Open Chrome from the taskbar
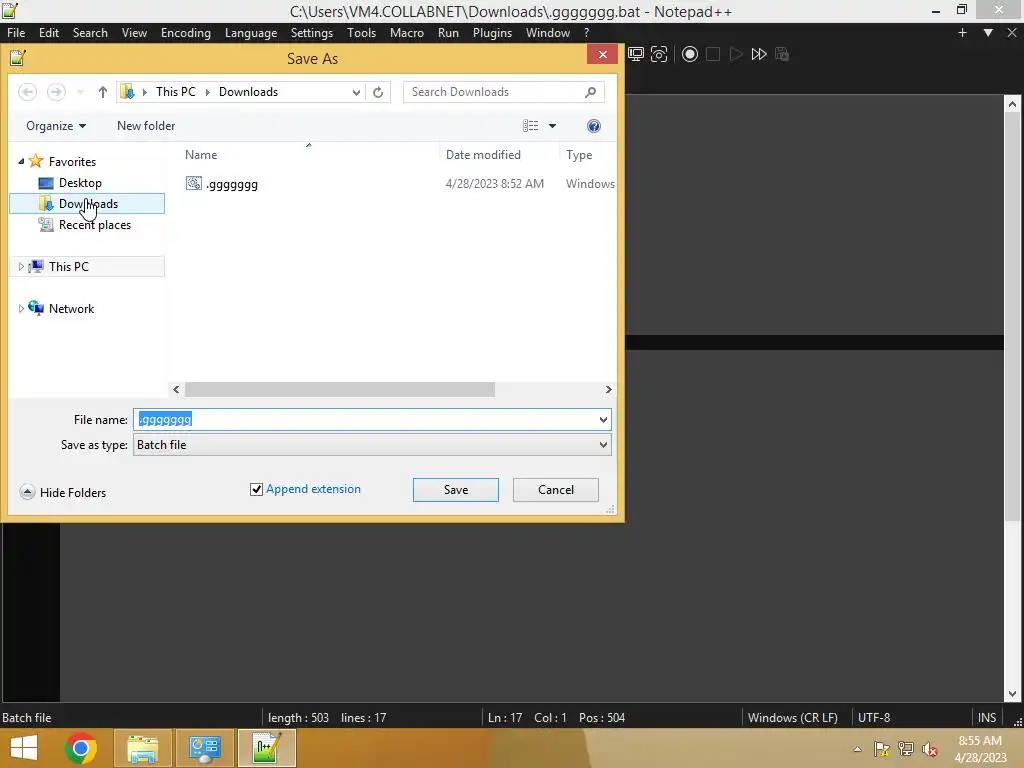Image resolution: width=1024 pixels, height=768 pixels. click(81, 748)
